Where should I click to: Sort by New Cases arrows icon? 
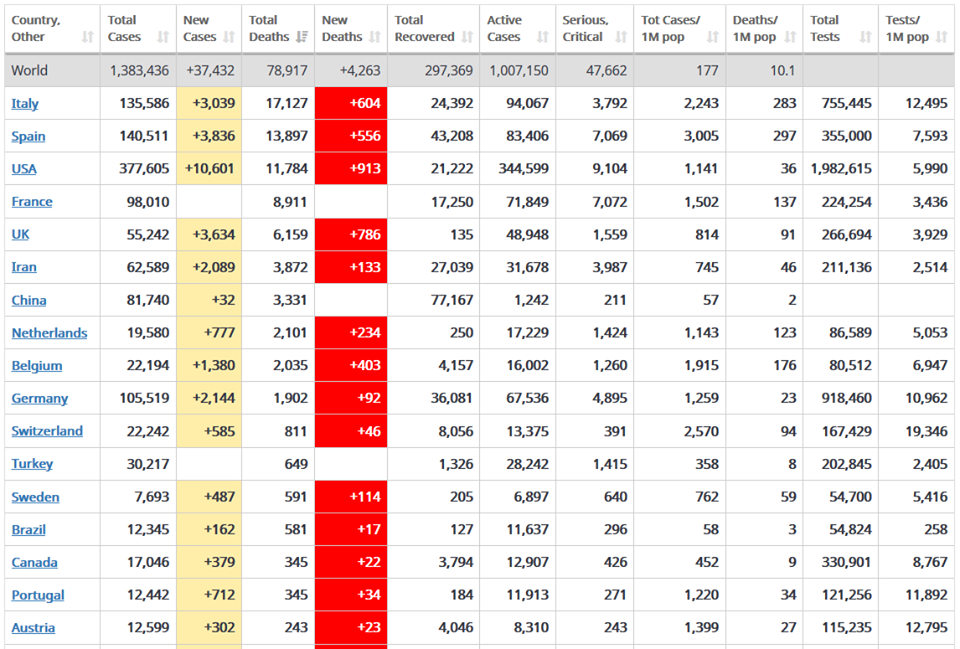coord(229,37)
